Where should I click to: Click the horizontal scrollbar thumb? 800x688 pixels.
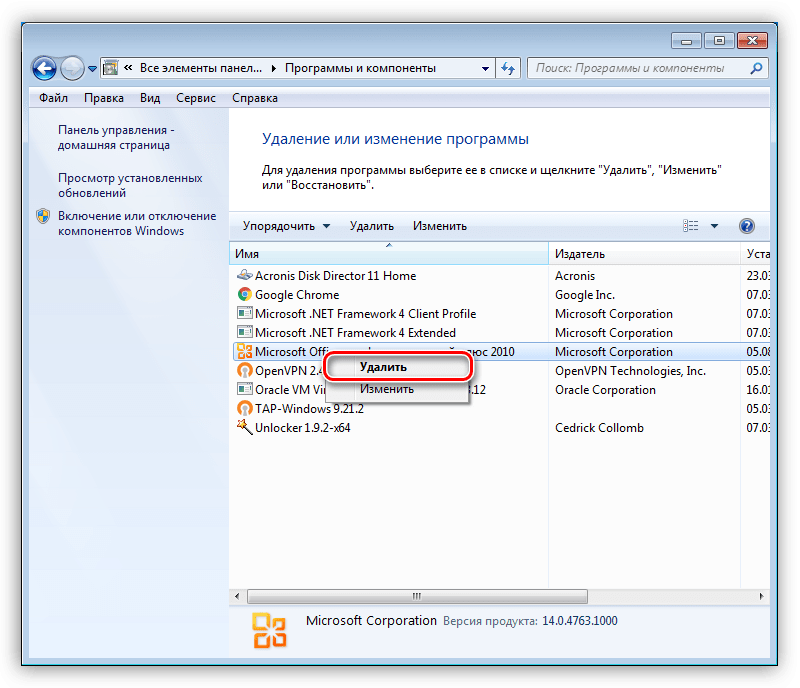pos(417,596)
